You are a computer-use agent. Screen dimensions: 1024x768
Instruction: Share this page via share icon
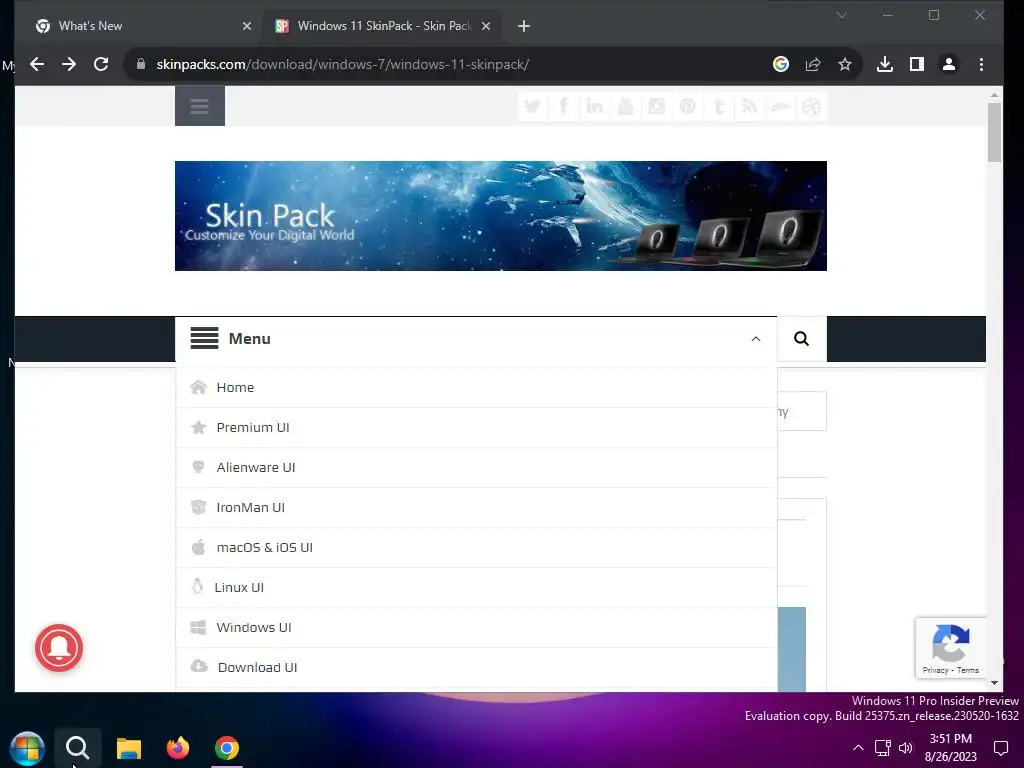(812, 64)
